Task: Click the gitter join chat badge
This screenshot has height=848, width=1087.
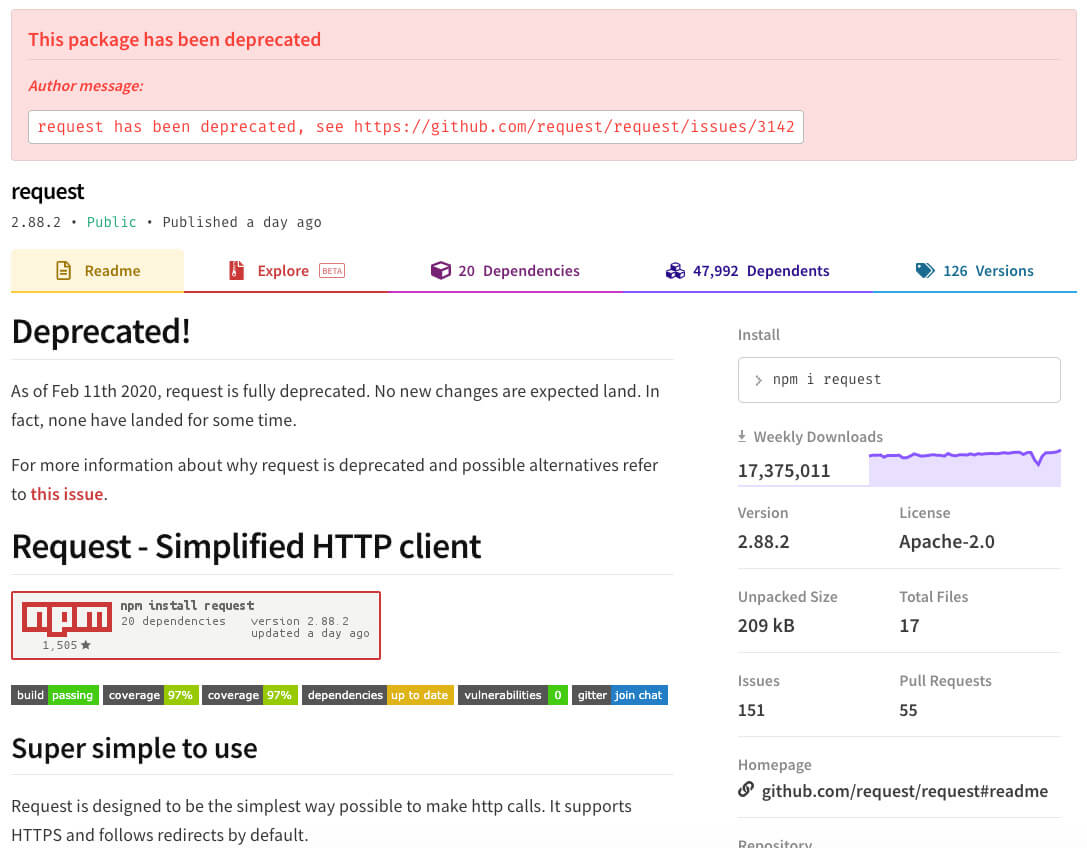Action: (620, 695)
